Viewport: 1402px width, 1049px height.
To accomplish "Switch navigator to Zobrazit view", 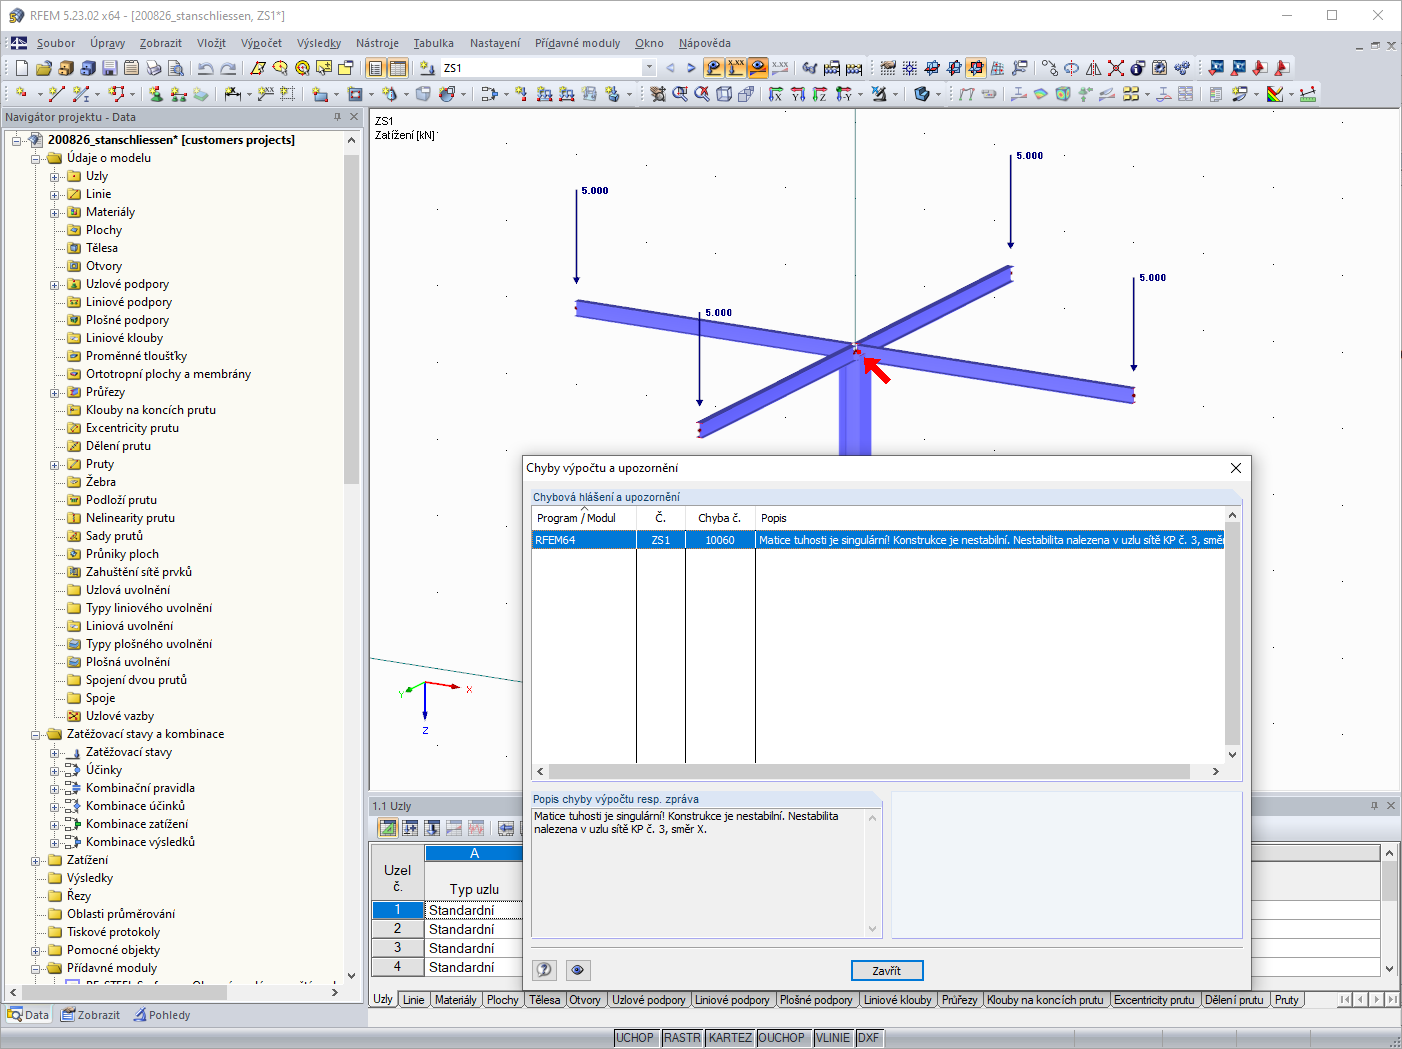I will point(91,1015).
